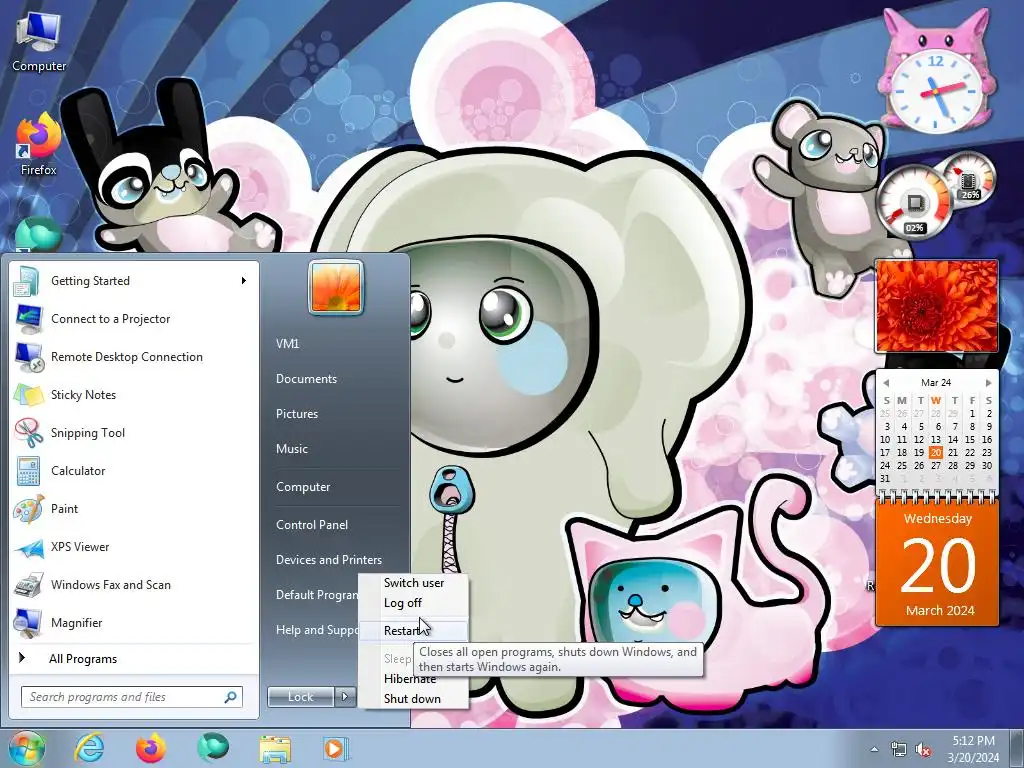Select Switch user from power menu
Viewport: 1024px width, 768px height.
coord(413,583)
